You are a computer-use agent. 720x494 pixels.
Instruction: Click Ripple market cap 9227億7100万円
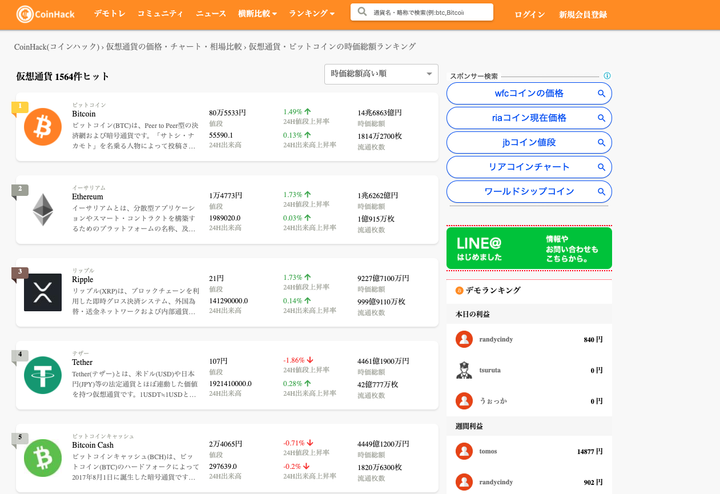[383, 279]
